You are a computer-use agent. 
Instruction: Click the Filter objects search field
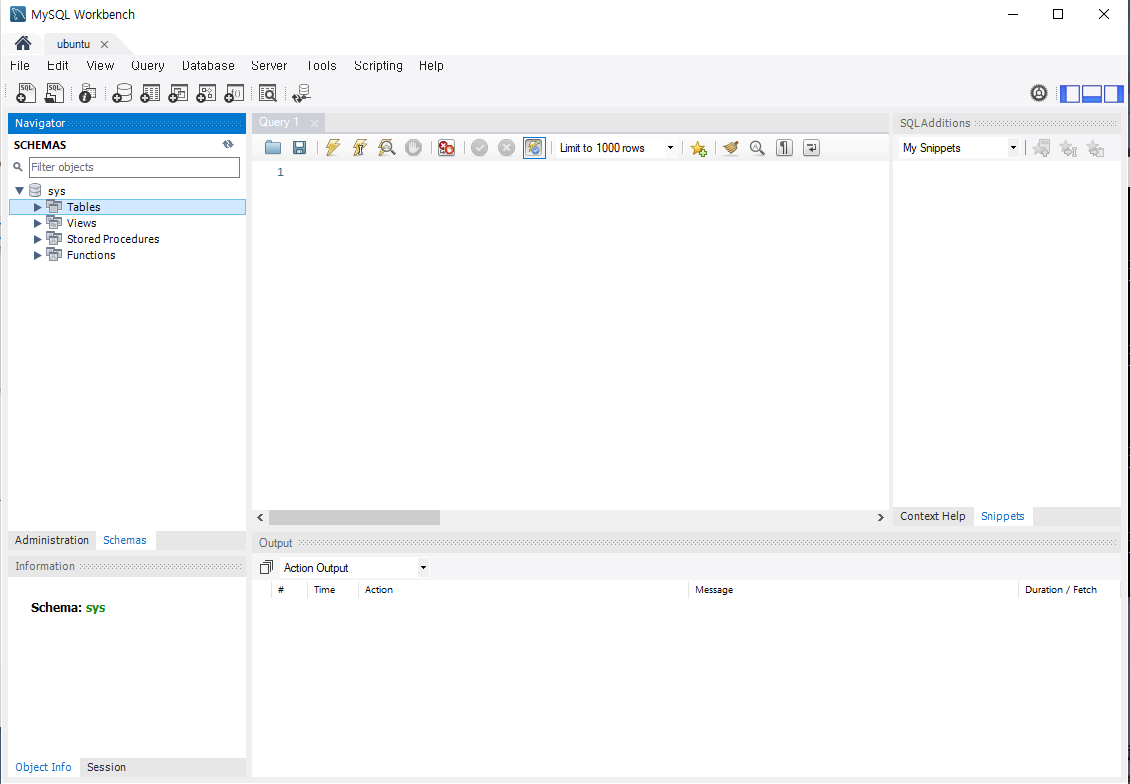pyautogui.click(x=134, y=167)
